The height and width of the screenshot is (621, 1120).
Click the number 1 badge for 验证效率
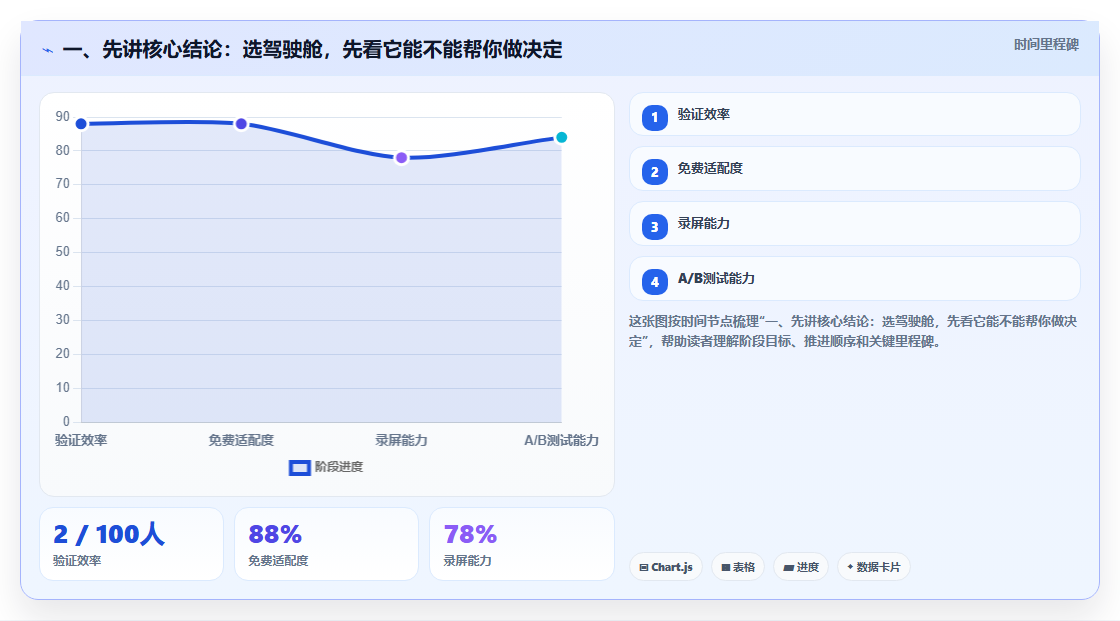coord(654,118)
